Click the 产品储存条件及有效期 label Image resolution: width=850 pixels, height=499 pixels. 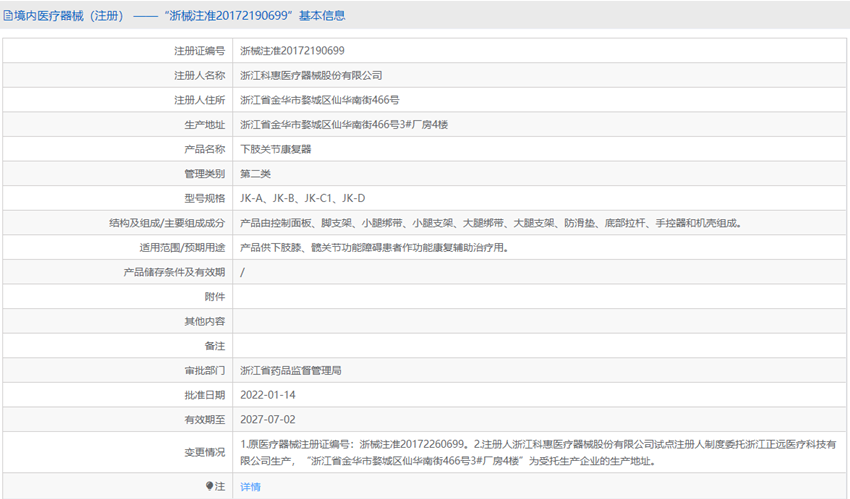[x=174, y=273]
